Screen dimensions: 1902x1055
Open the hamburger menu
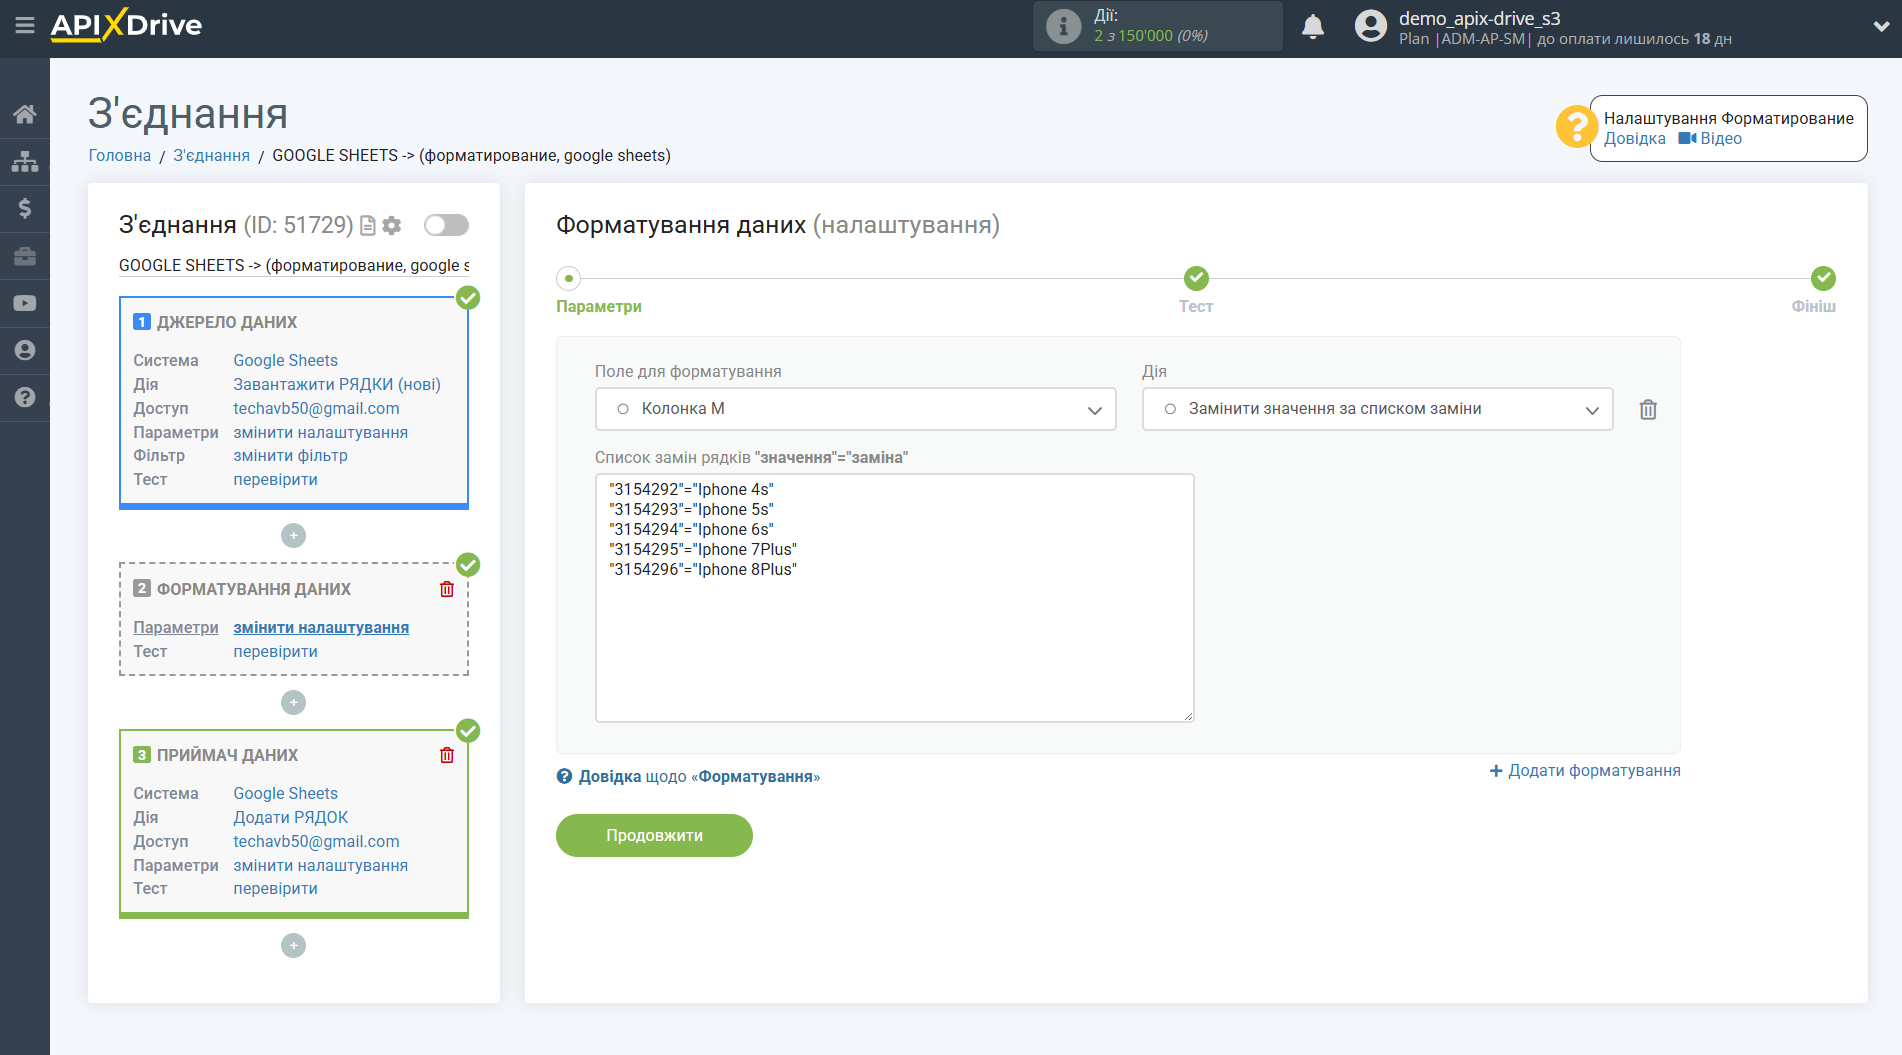[25, 25]
